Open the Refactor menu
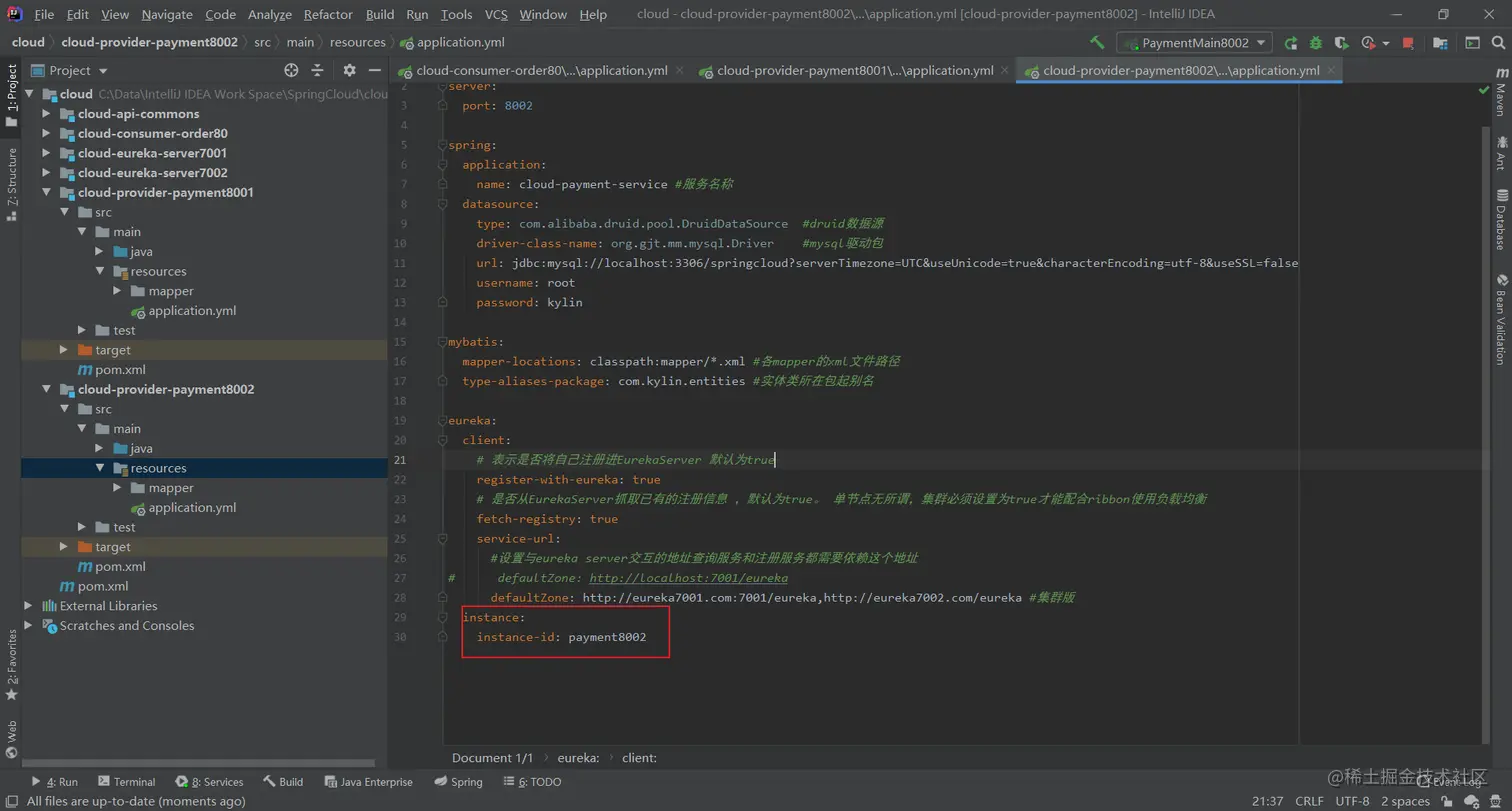The width and height of the screenshot is (1512, 811). click(328, 14)
